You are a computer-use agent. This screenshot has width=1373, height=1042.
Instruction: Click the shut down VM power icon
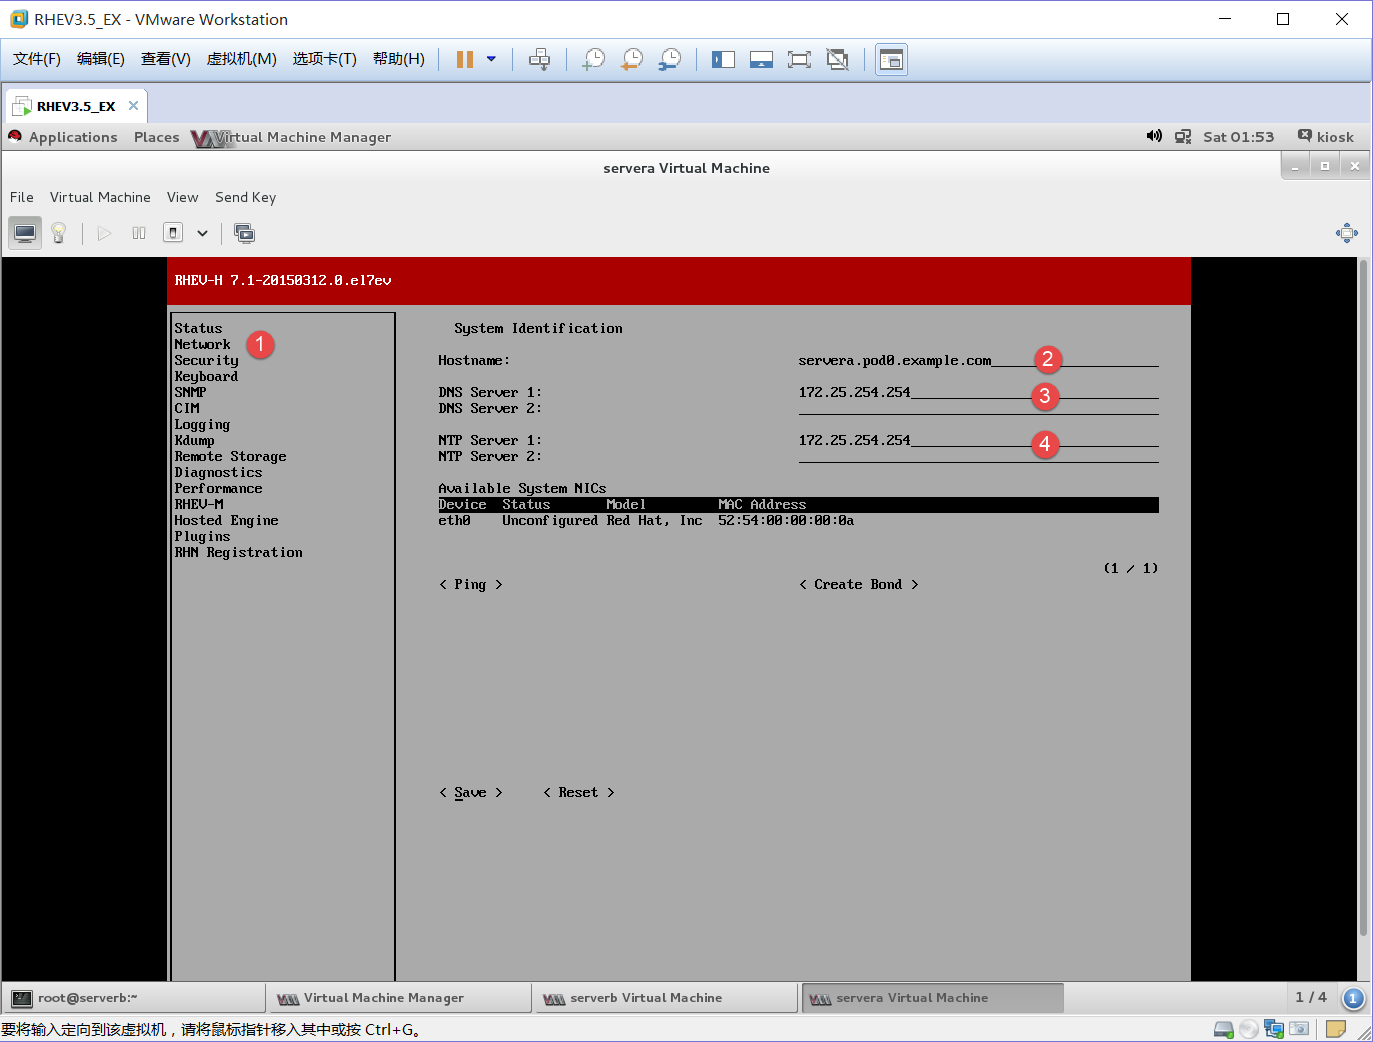pos(173,233)
